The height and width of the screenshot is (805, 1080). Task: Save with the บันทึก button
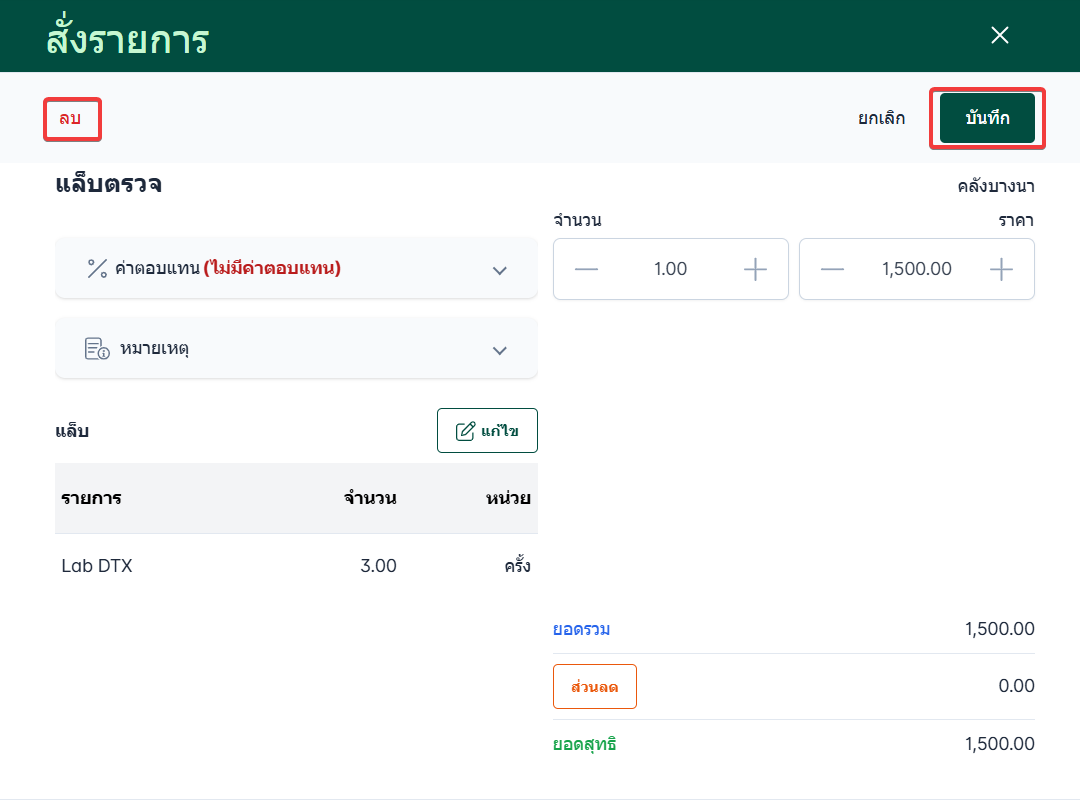pos(987,118)
